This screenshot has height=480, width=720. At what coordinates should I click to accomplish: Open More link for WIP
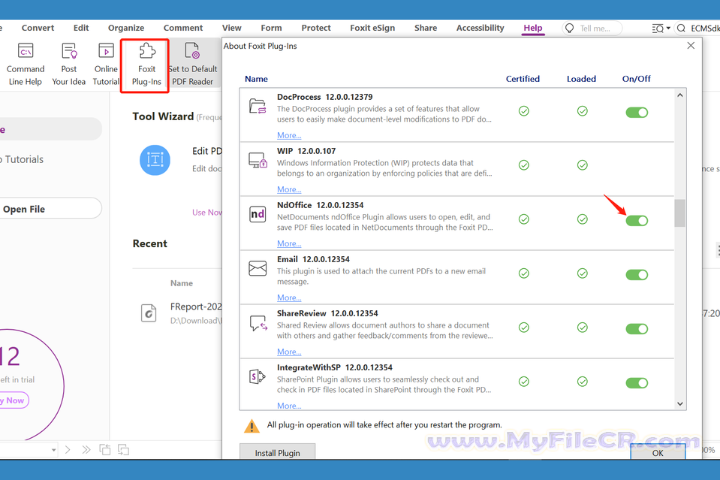click(289, 189)
